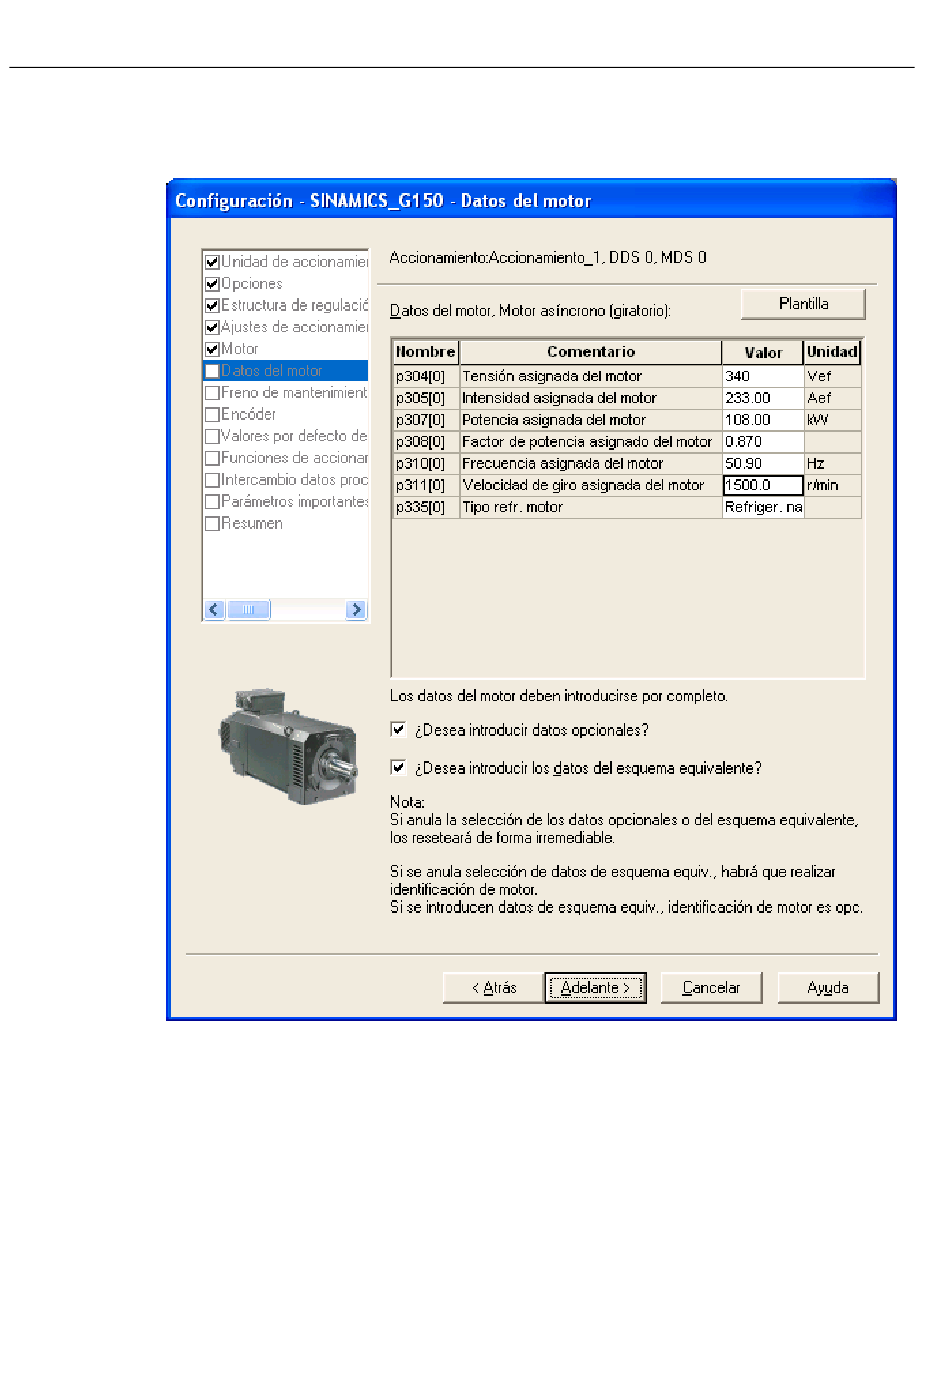Click the motor picture thumbnail

click(x=288, y=745)
